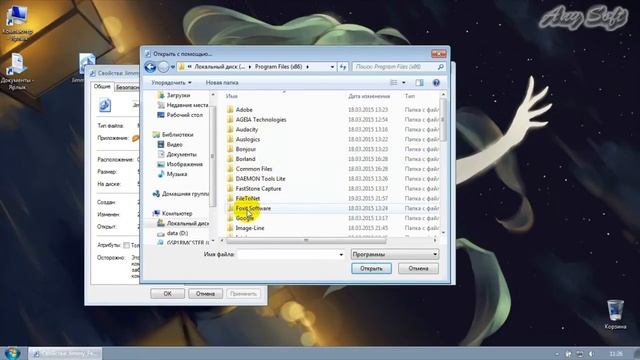
Task: Click Отмена in the Свойства window
Action: pos(205,293)
